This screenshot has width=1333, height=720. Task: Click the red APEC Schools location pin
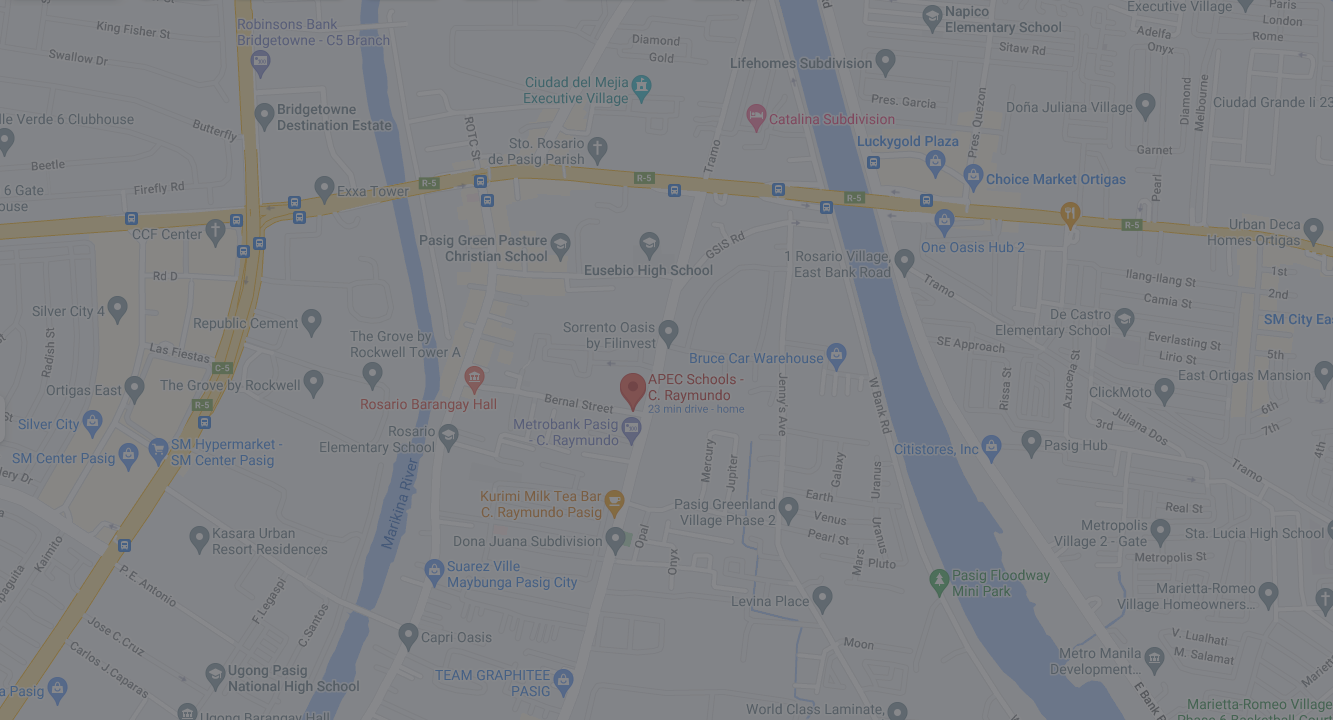coord(632,391)
